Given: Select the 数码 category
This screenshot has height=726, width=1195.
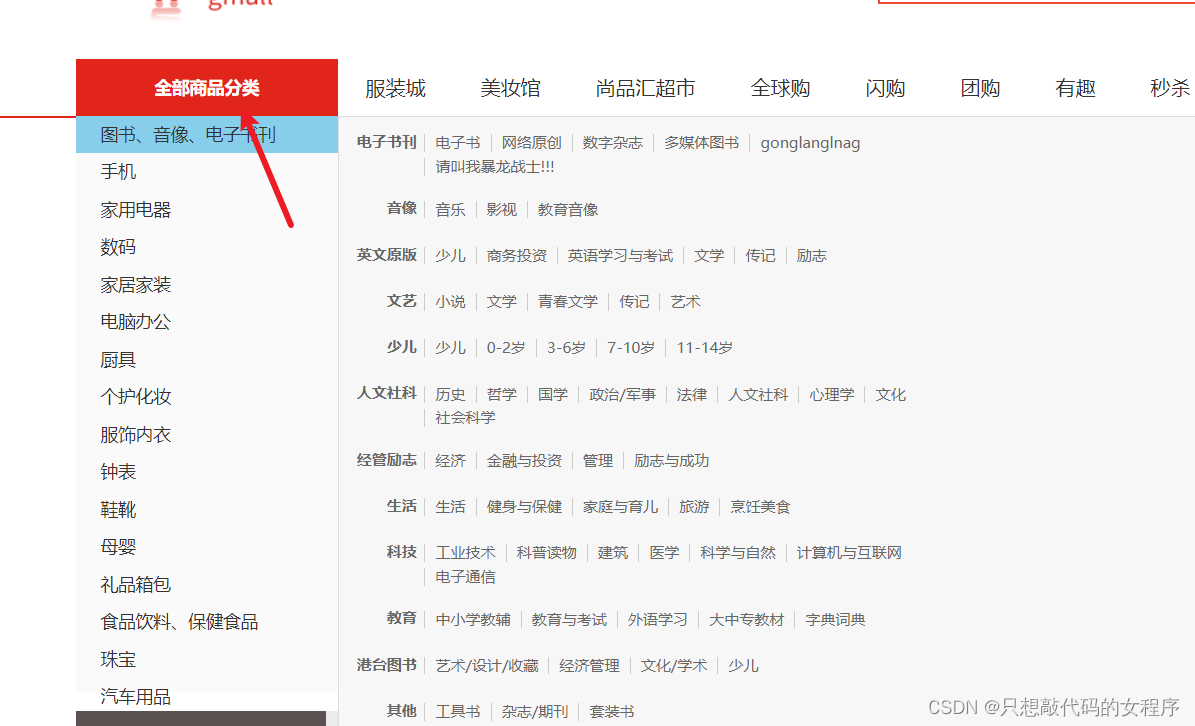Looking at the screenshot, I should tap(118, 247).
